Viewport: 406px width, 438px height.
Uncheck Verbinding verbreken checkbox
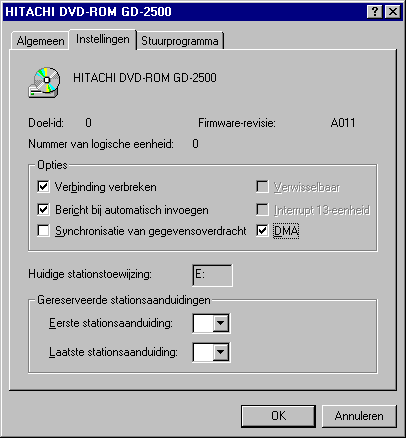pos(43,187)
